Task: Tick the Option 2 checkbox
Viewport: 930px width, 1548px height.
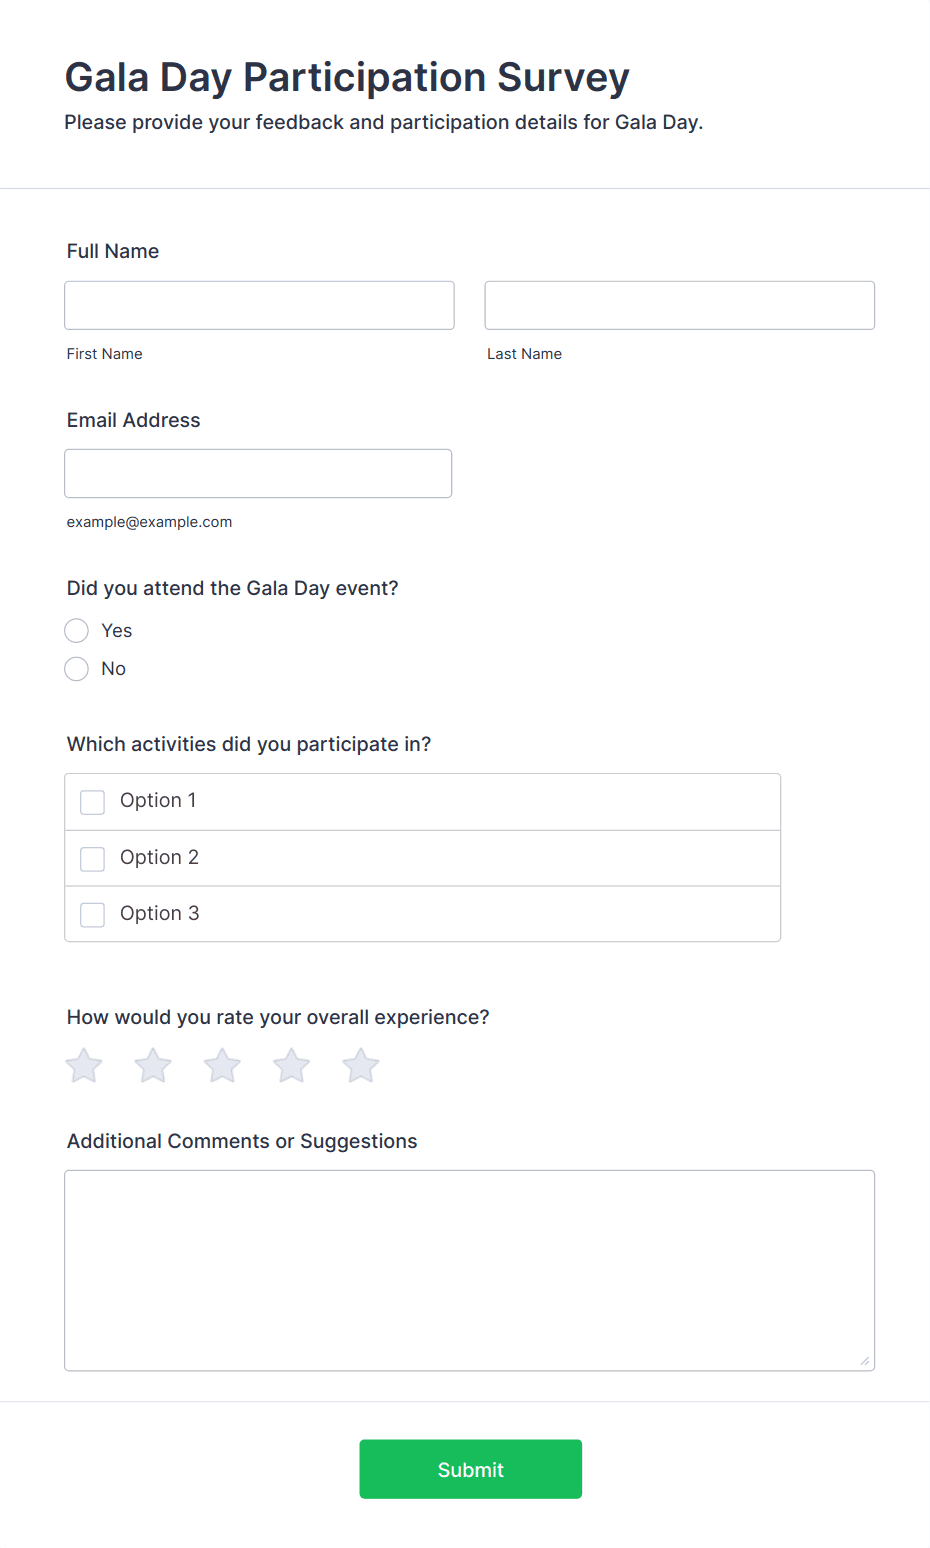Action: coord(93,859)
